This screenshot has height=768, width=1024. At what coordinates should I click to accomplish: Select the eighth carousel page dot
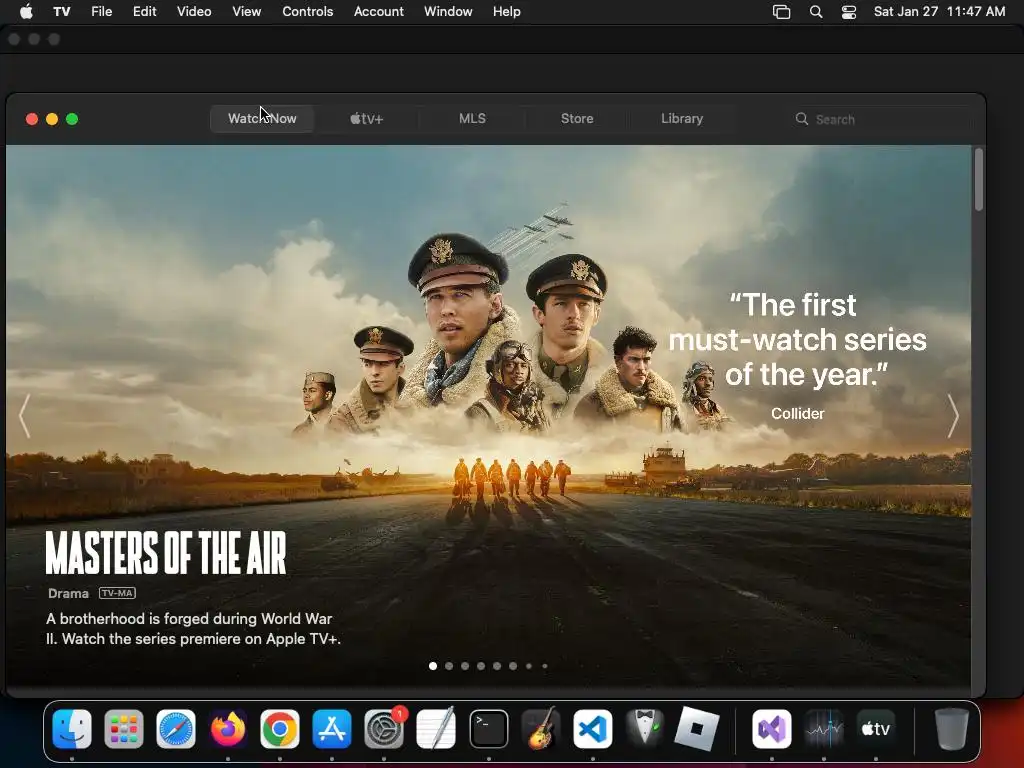pyautogui.click(x=545, y=666)
